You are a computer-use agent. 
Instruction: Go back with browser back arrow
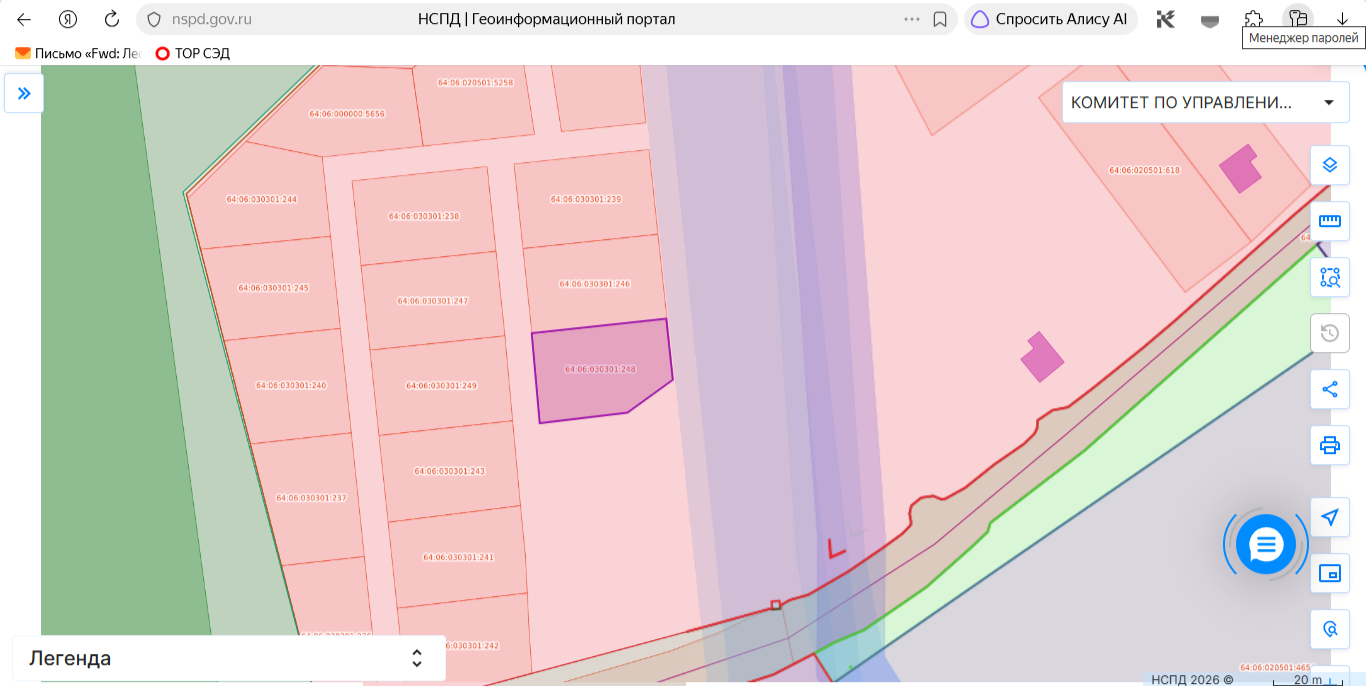[24, 19]
